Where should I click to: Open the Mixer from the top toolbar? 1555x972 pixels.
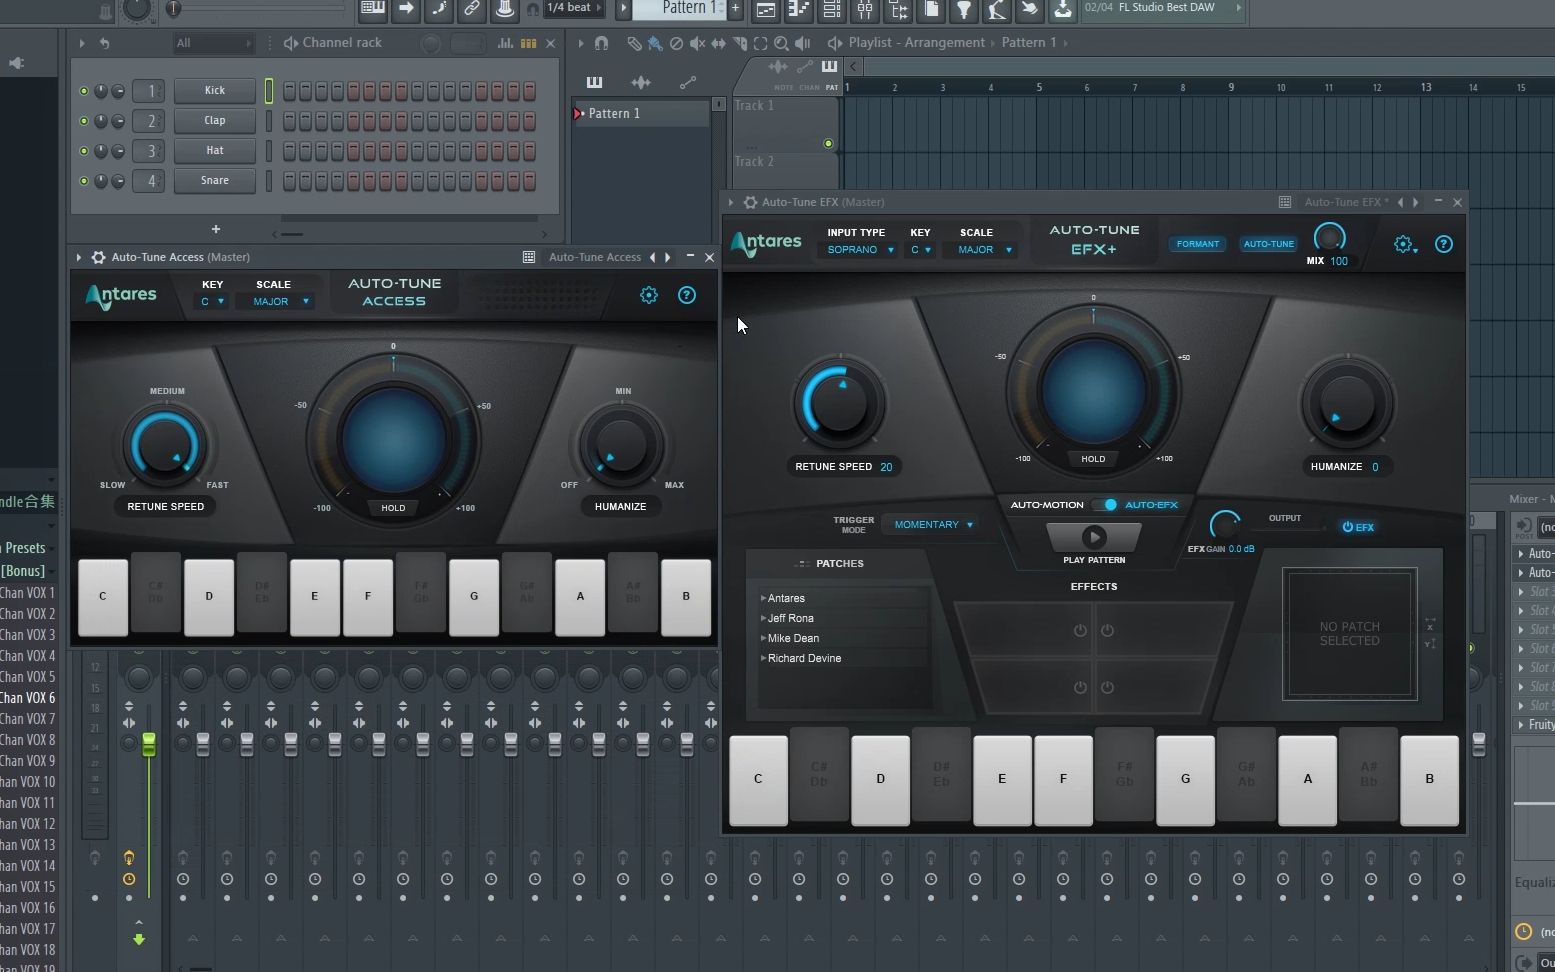coord(863,11)
